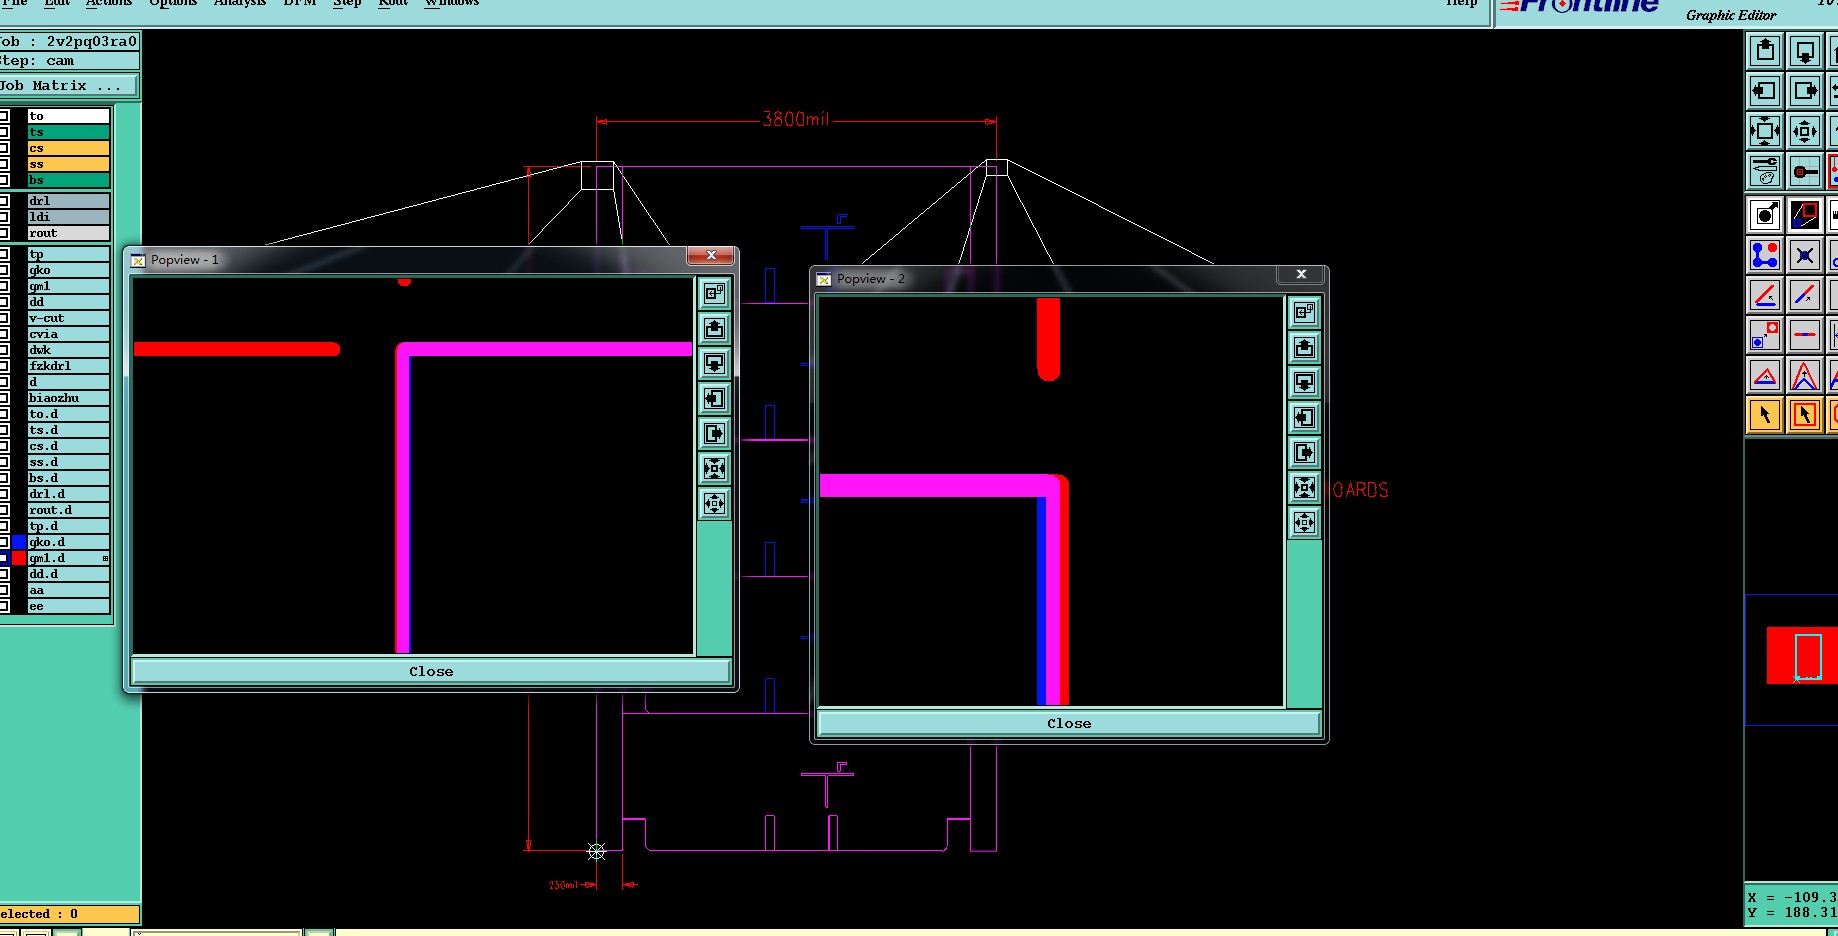1838x936 pixels.
Task: Toggle checkbox for layer gko.d
Action: tap(4, 542)
